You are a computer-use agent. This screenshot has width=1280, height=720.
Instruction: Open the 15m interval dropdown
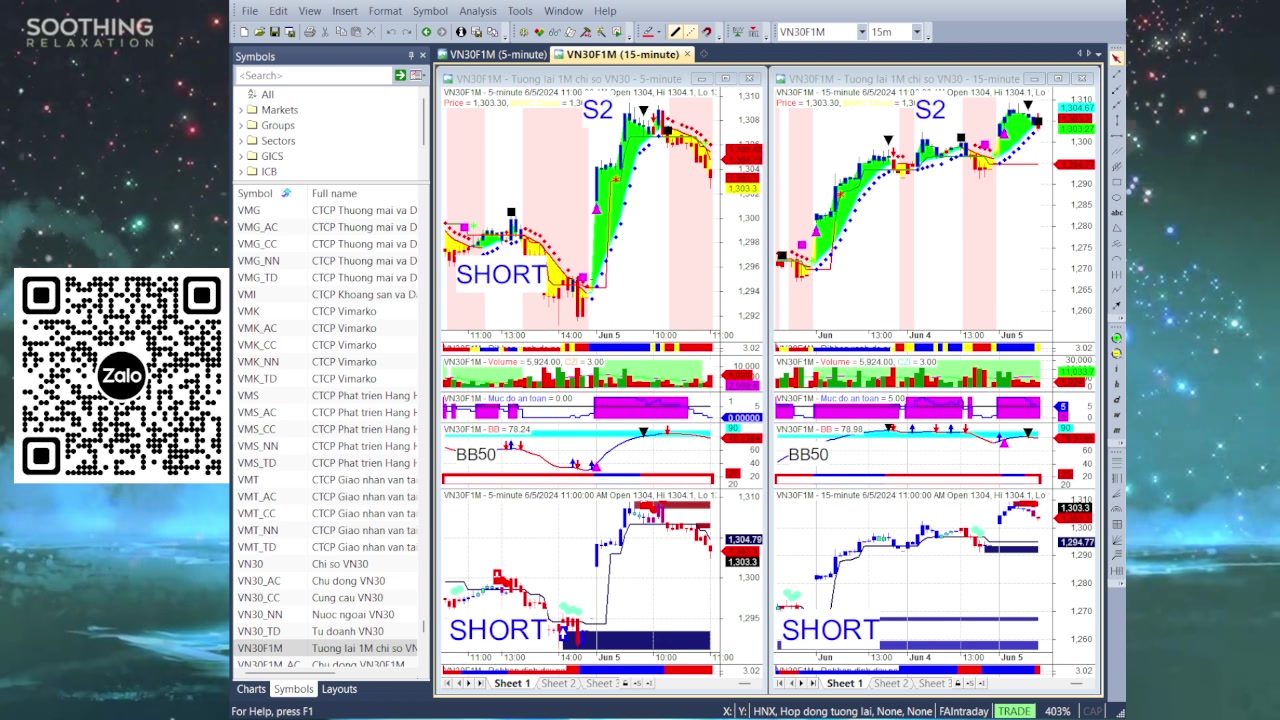917,32
